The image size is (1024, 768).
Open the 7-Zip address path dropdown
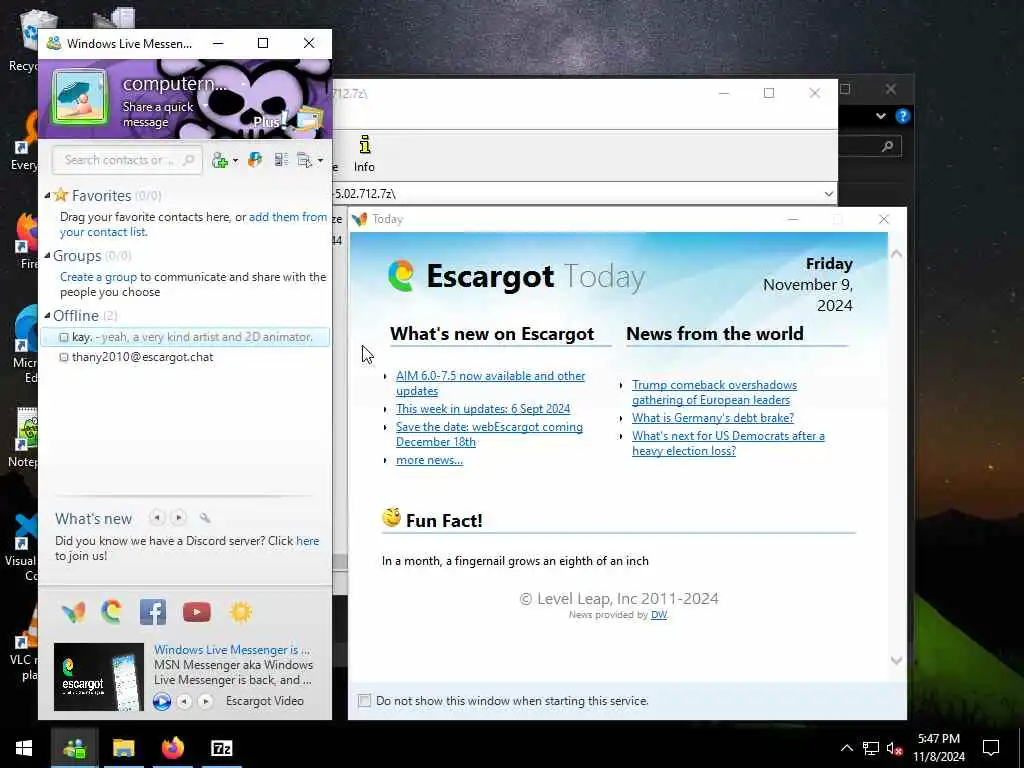828,194
